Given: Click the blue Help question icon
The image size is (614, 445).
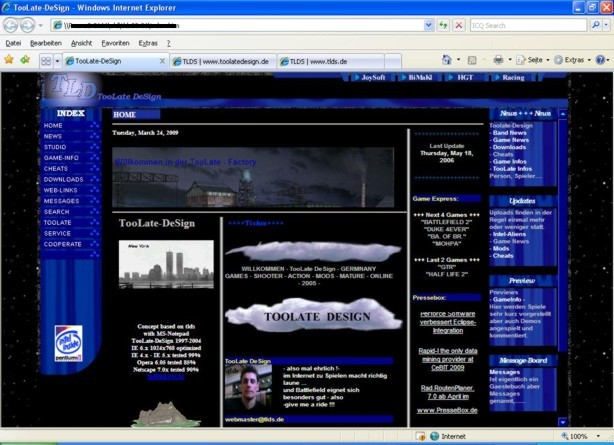Looking at the screenshot, I should click(x=600, y=60).
